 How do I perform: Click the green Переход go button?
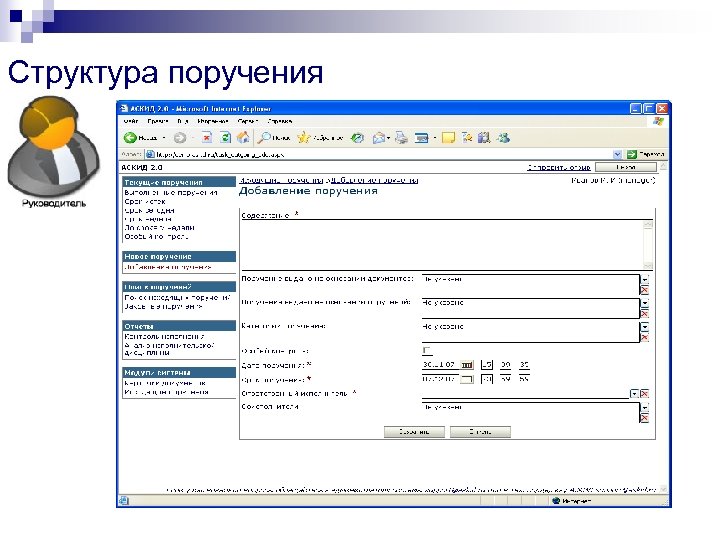(646, 154)
